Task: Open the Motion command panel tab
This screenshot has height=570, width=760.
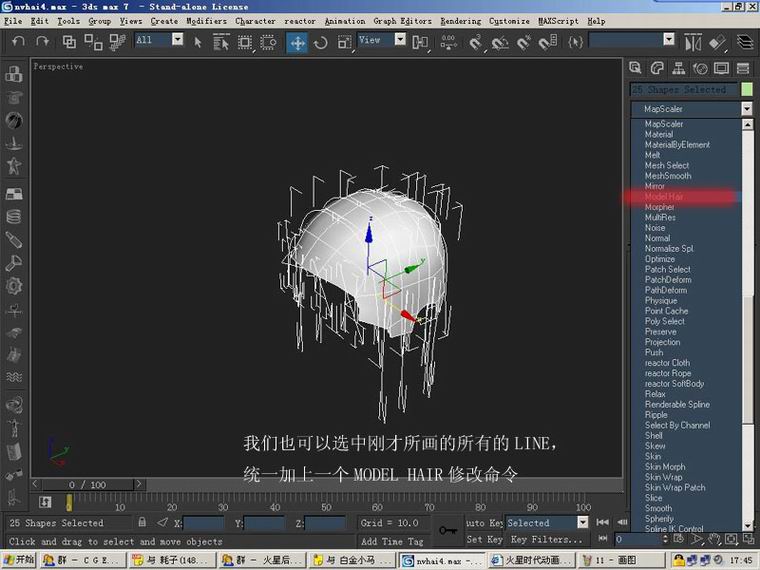Action: click(x=700, y=68)
